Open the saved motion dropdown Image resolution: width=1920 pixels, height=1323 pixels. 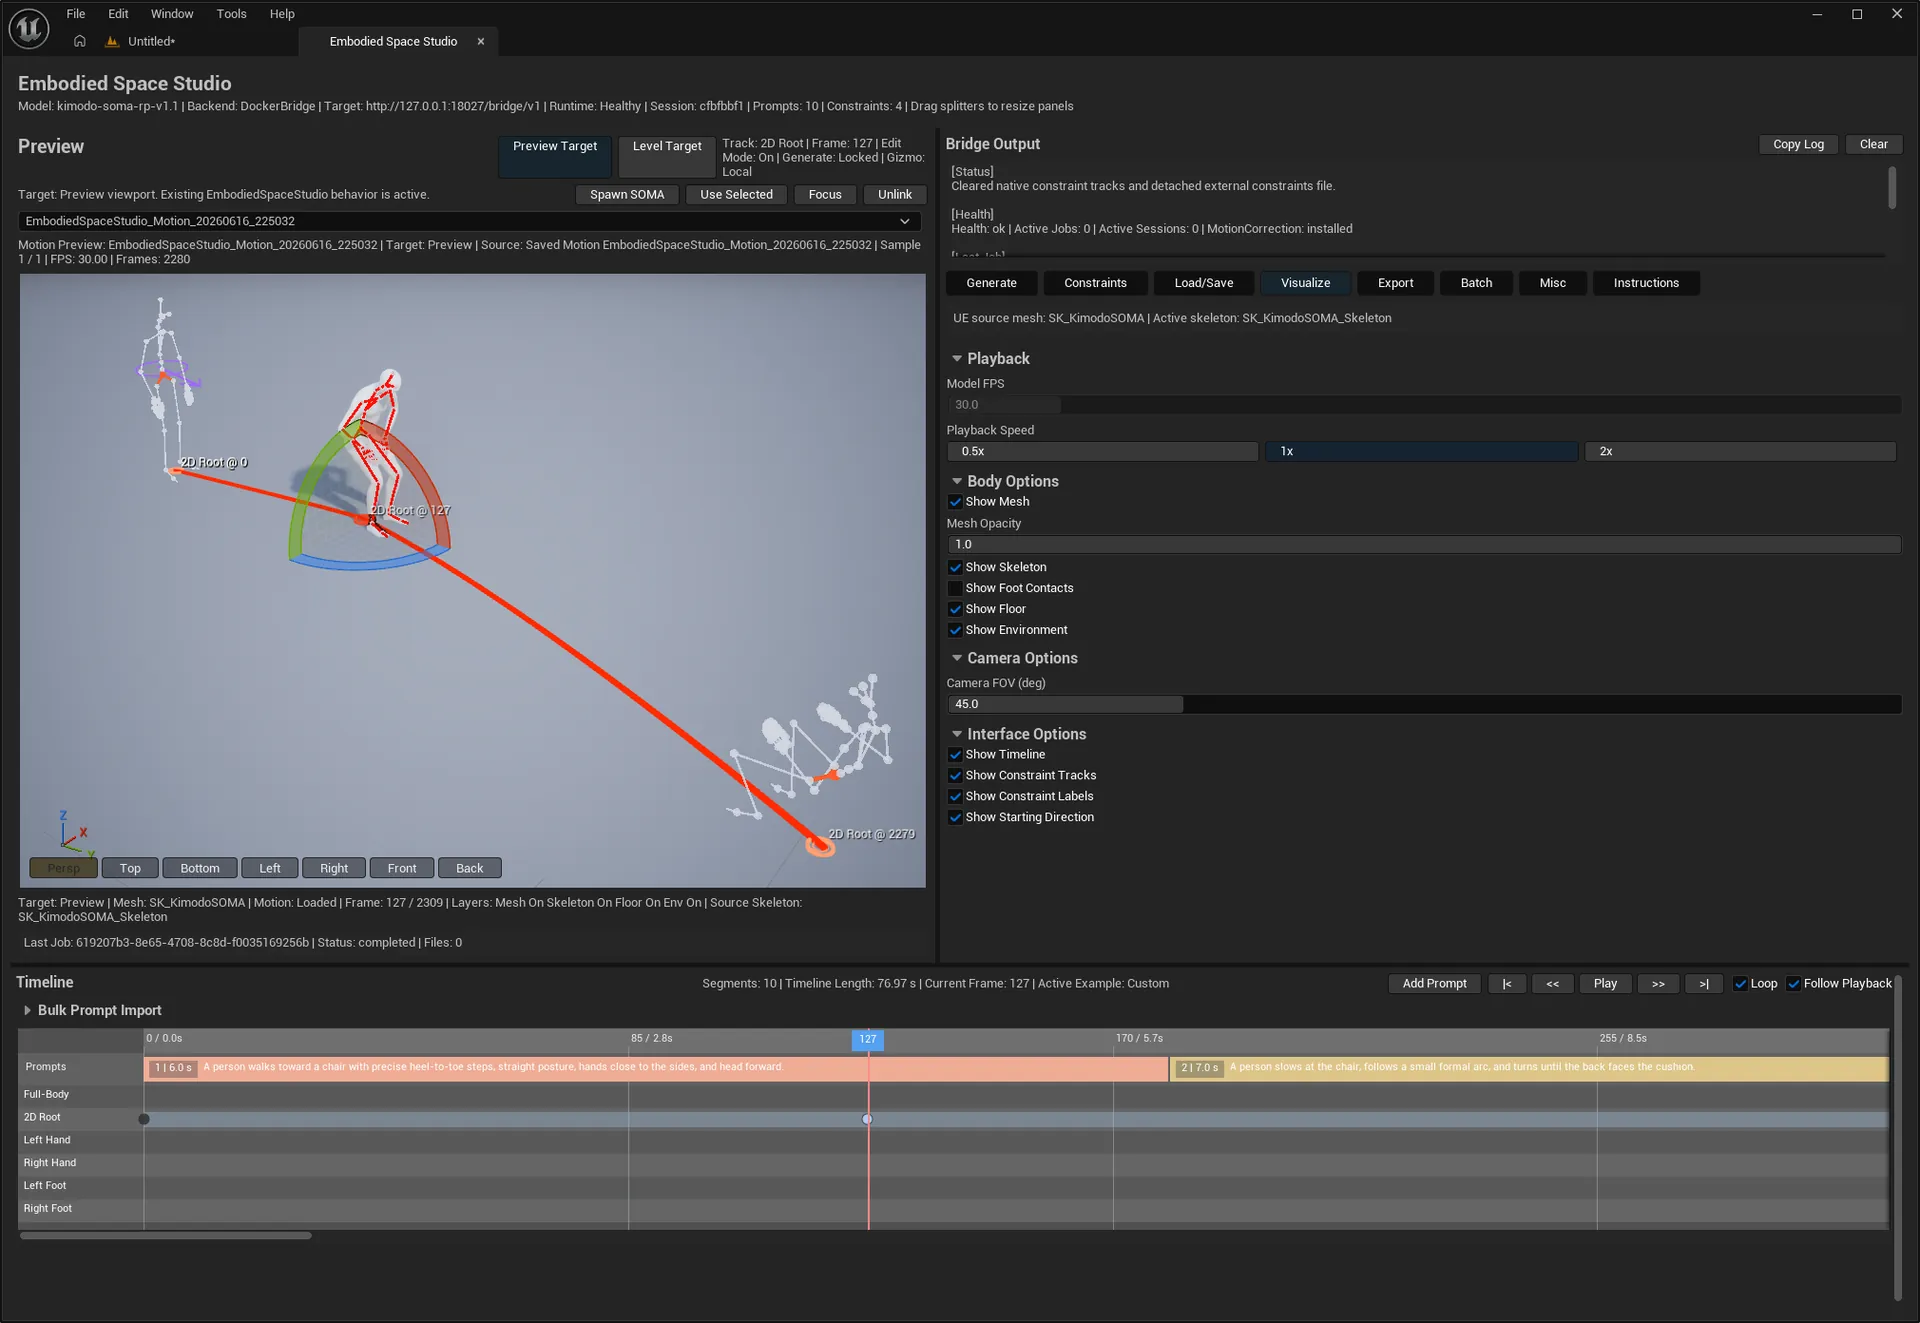469,221
